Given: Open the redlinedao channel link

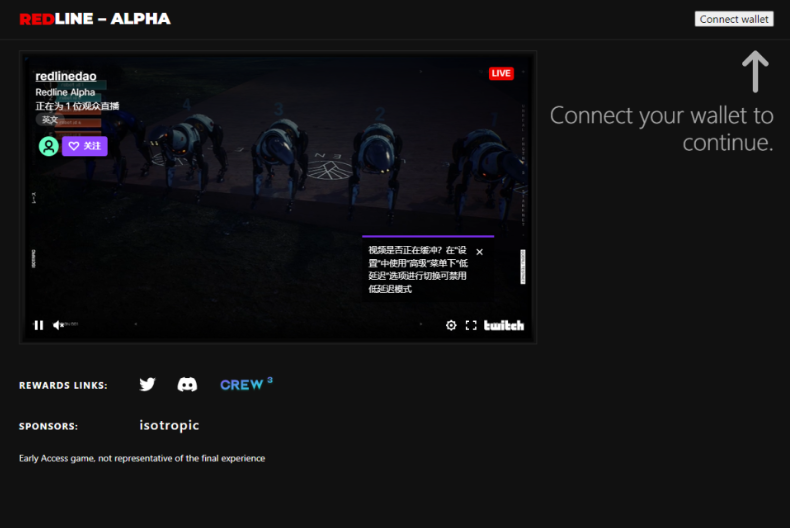Looking at the screenshot, I should 66,76.
